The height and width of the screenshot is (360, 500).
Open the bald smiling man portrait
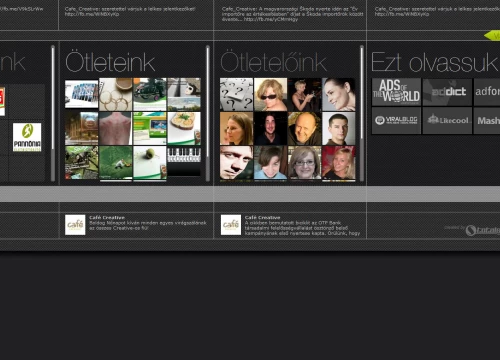304,129
